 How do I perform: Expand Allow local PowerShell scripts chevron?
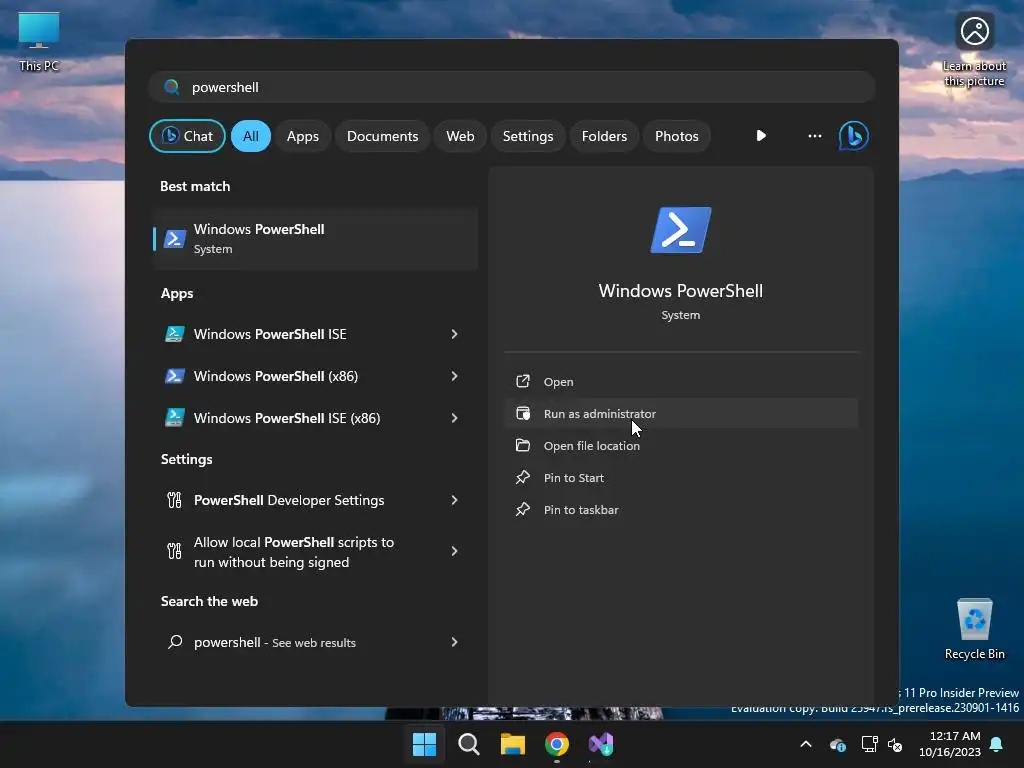[455, 551]
